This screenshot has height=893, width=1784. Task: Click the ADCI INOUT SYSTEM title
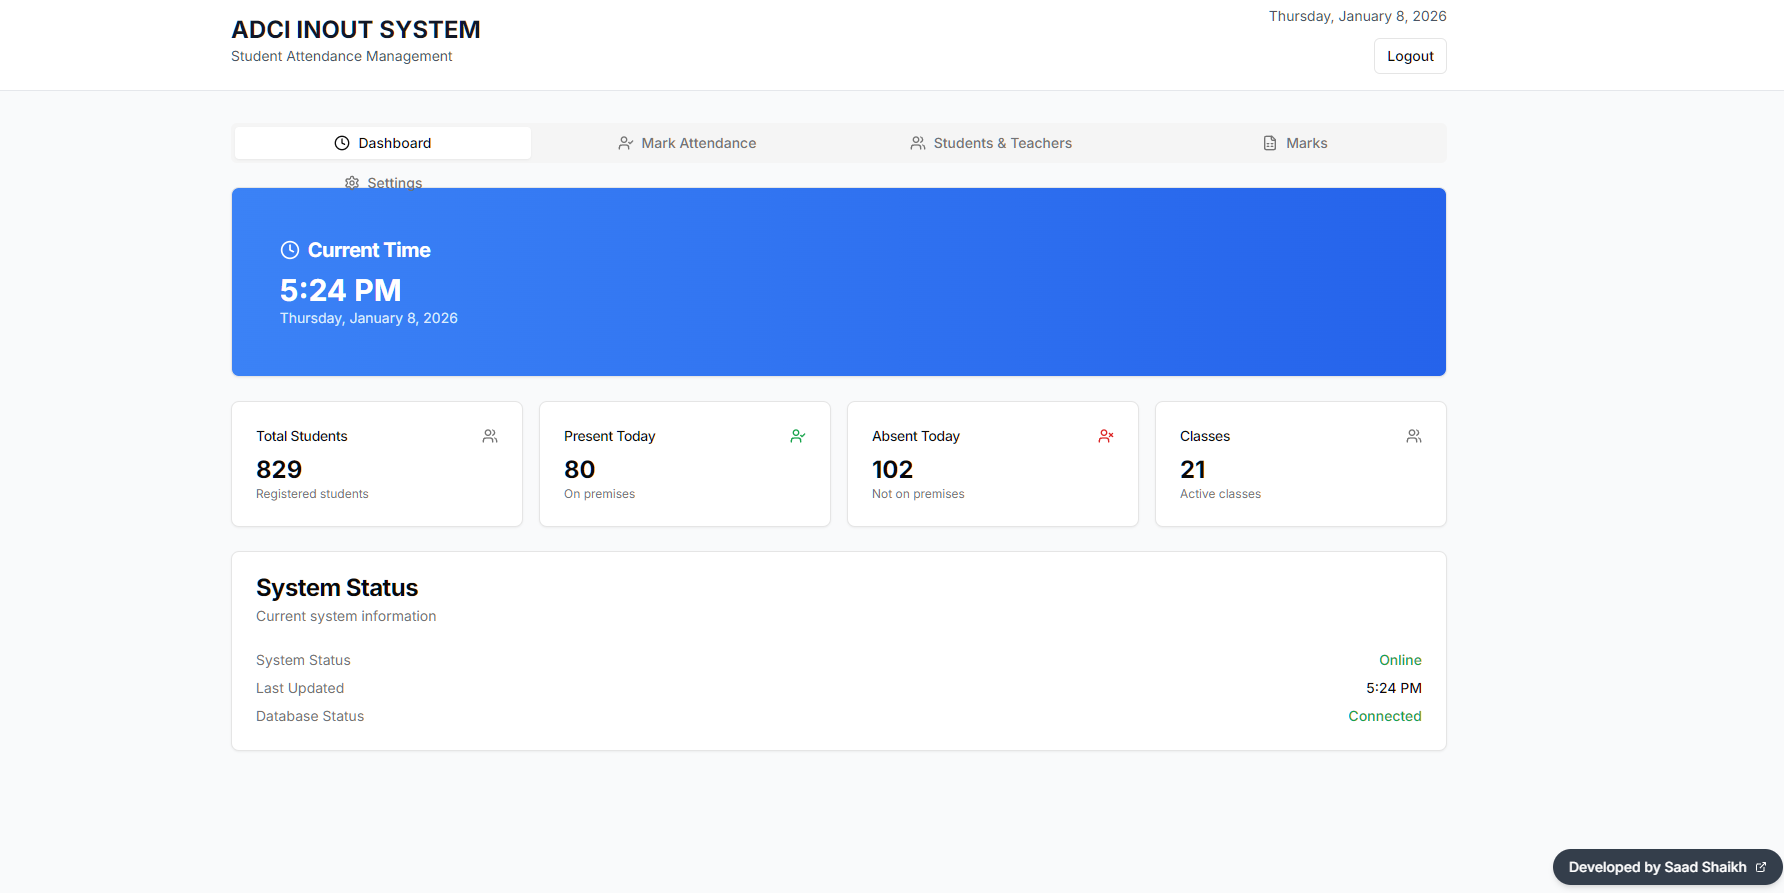pos(356,30)
